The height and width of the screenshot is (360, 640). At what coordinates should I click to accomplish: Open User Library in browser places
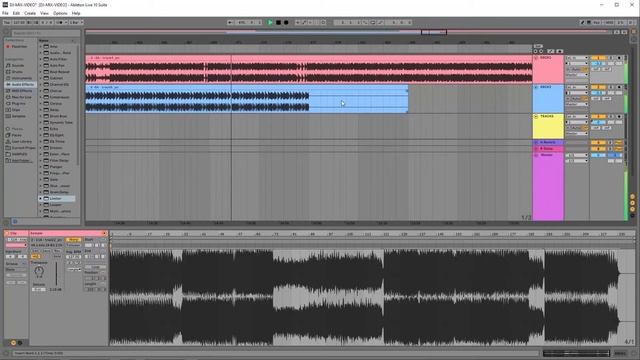pyautogui.click(x=20, y=141)
